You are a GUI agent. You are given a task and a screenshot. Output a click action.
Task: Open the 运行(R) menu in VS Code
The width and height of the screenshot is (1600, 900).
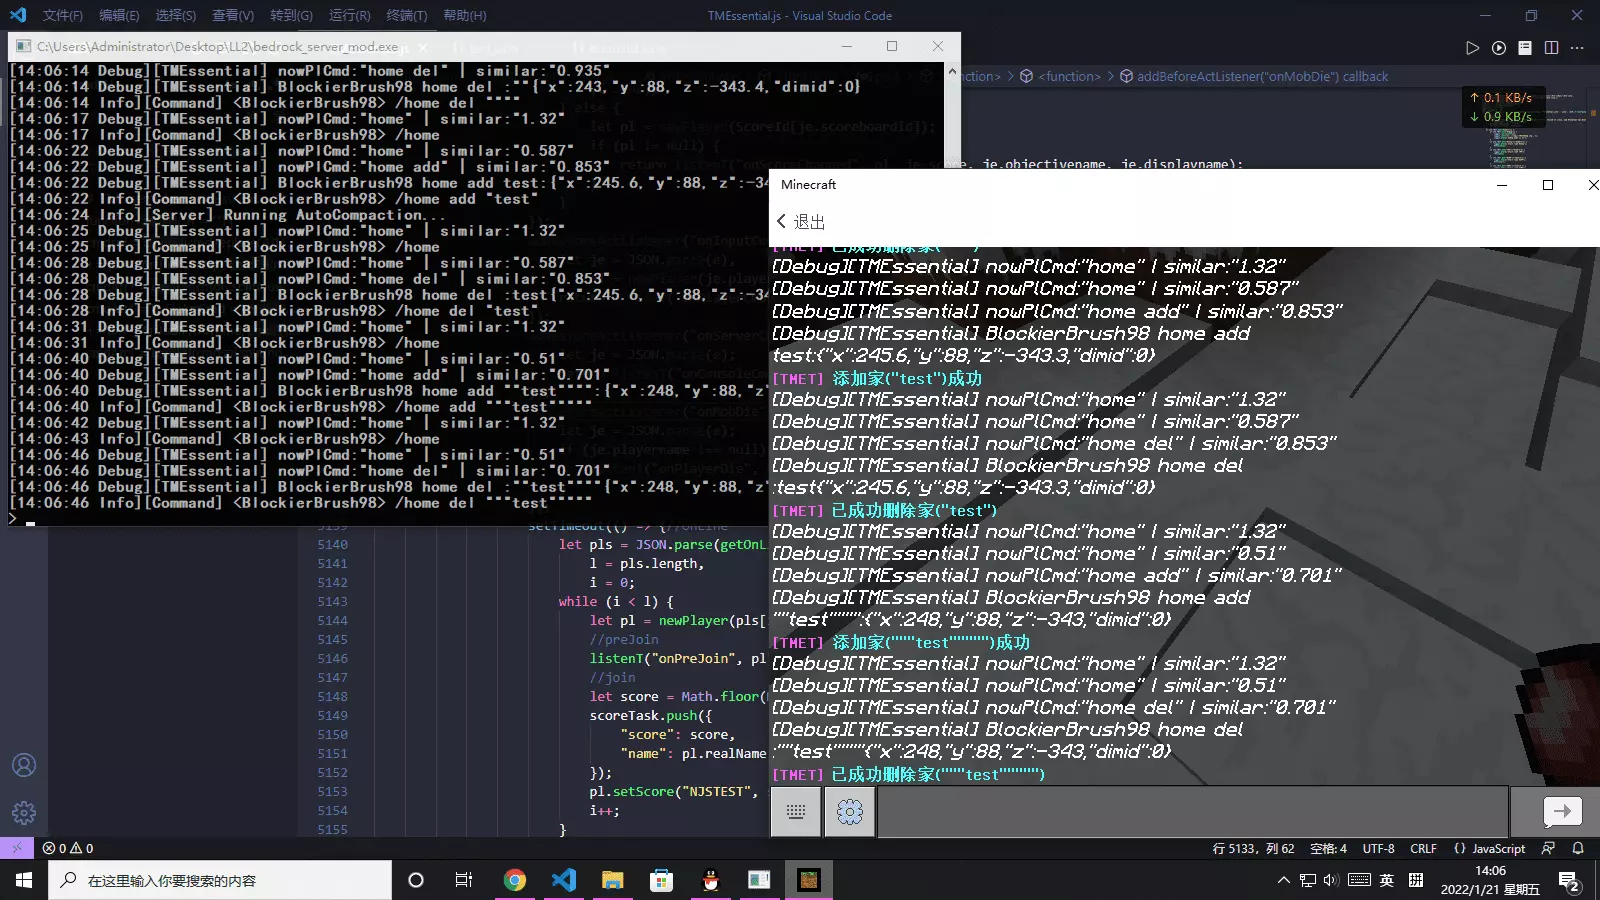[349, 15]
